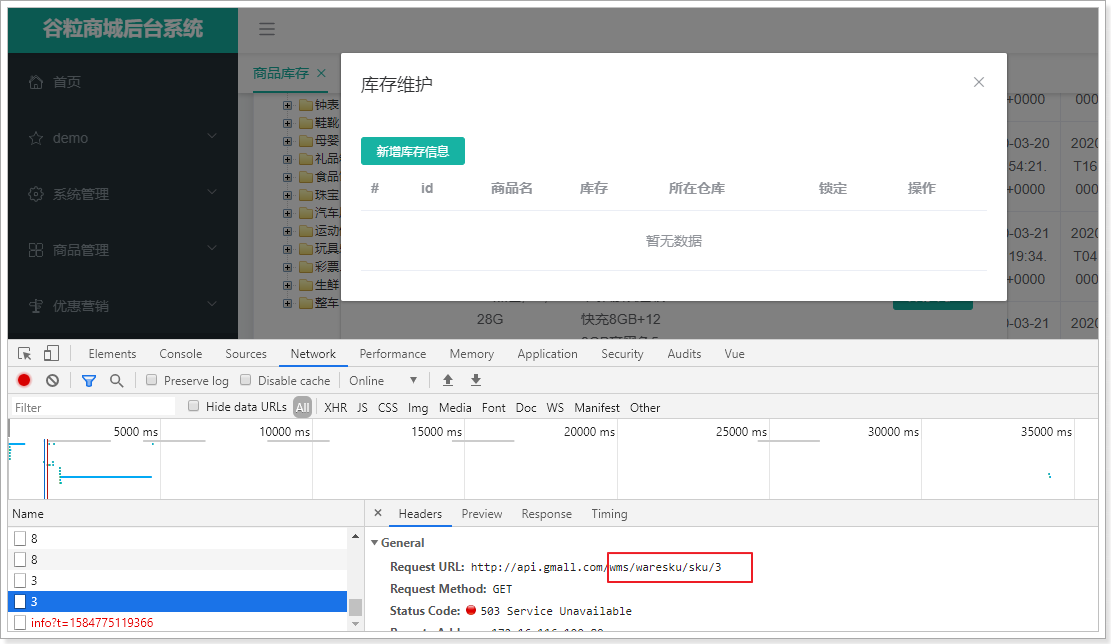The height and width of the screenshot is (644, 1111).
Task: Collapse the General headers section
Action: (x=375, y=543)
